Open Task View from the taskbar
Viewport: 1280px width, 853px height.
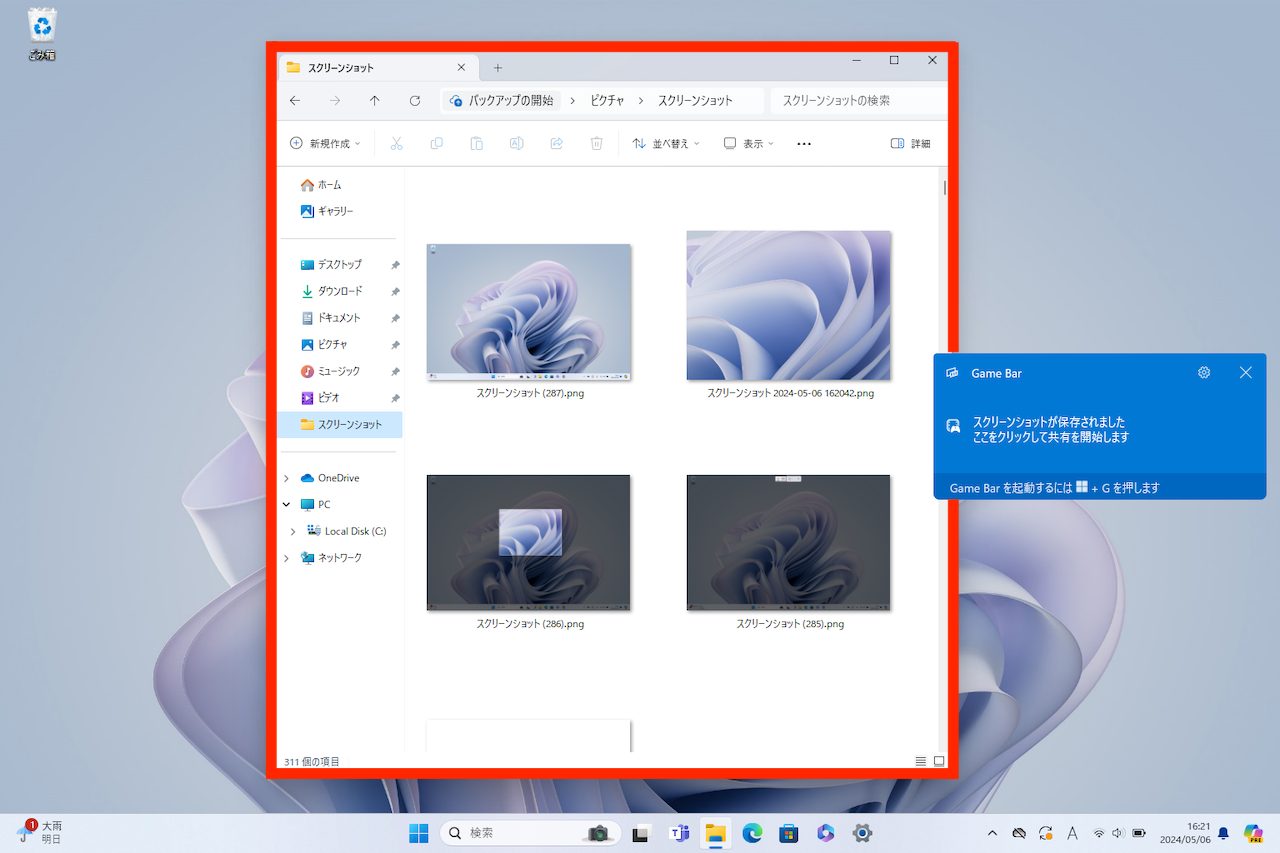(641, 833)
